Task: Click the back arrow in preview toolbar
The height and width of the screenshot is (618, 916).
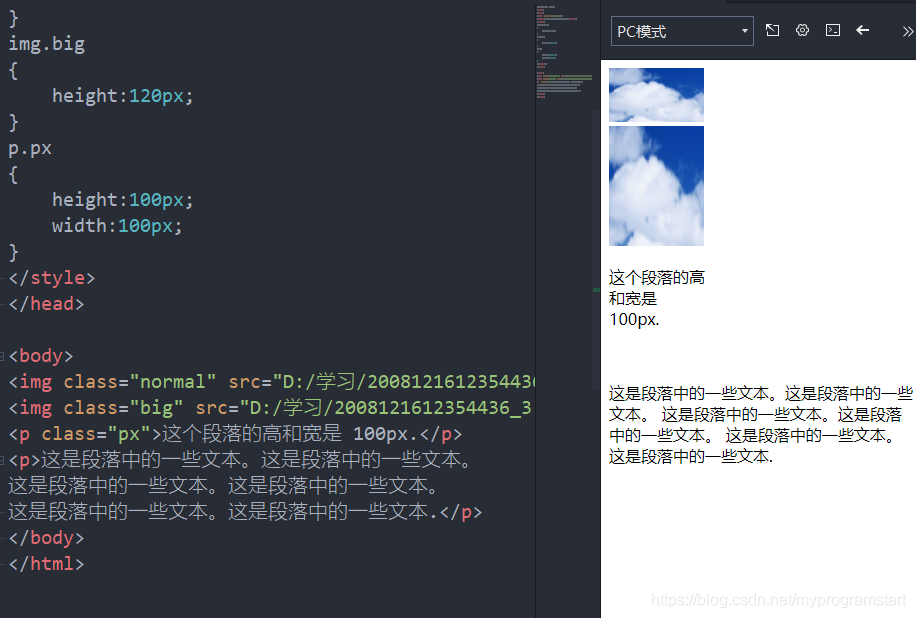Action: (863, 30)
